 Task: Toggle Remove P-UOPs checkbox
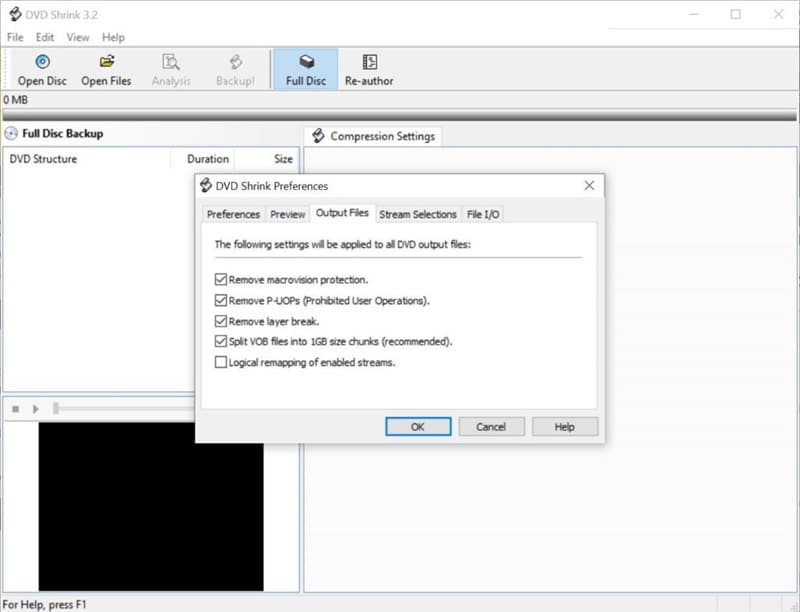coord(220,300)
